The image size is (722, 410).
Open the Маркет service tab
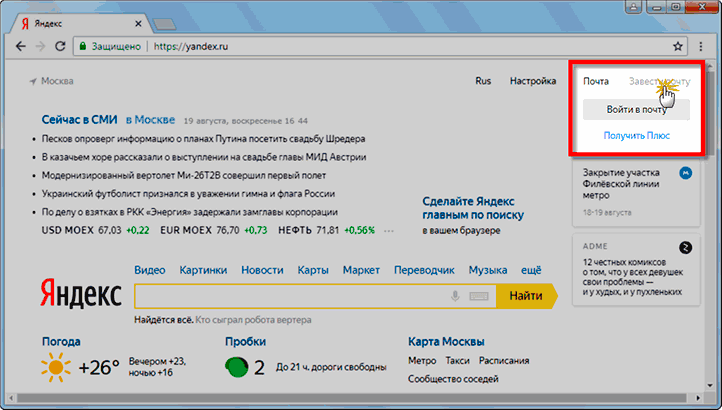pos(361,270)
